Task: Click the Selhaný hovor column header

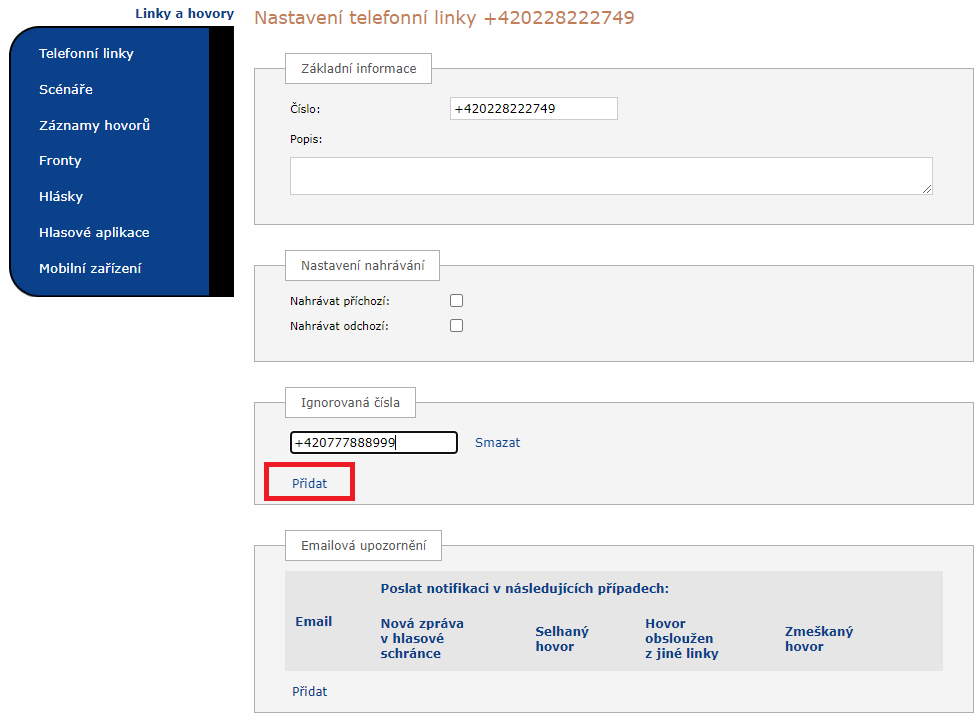Action: coord(562,639)
